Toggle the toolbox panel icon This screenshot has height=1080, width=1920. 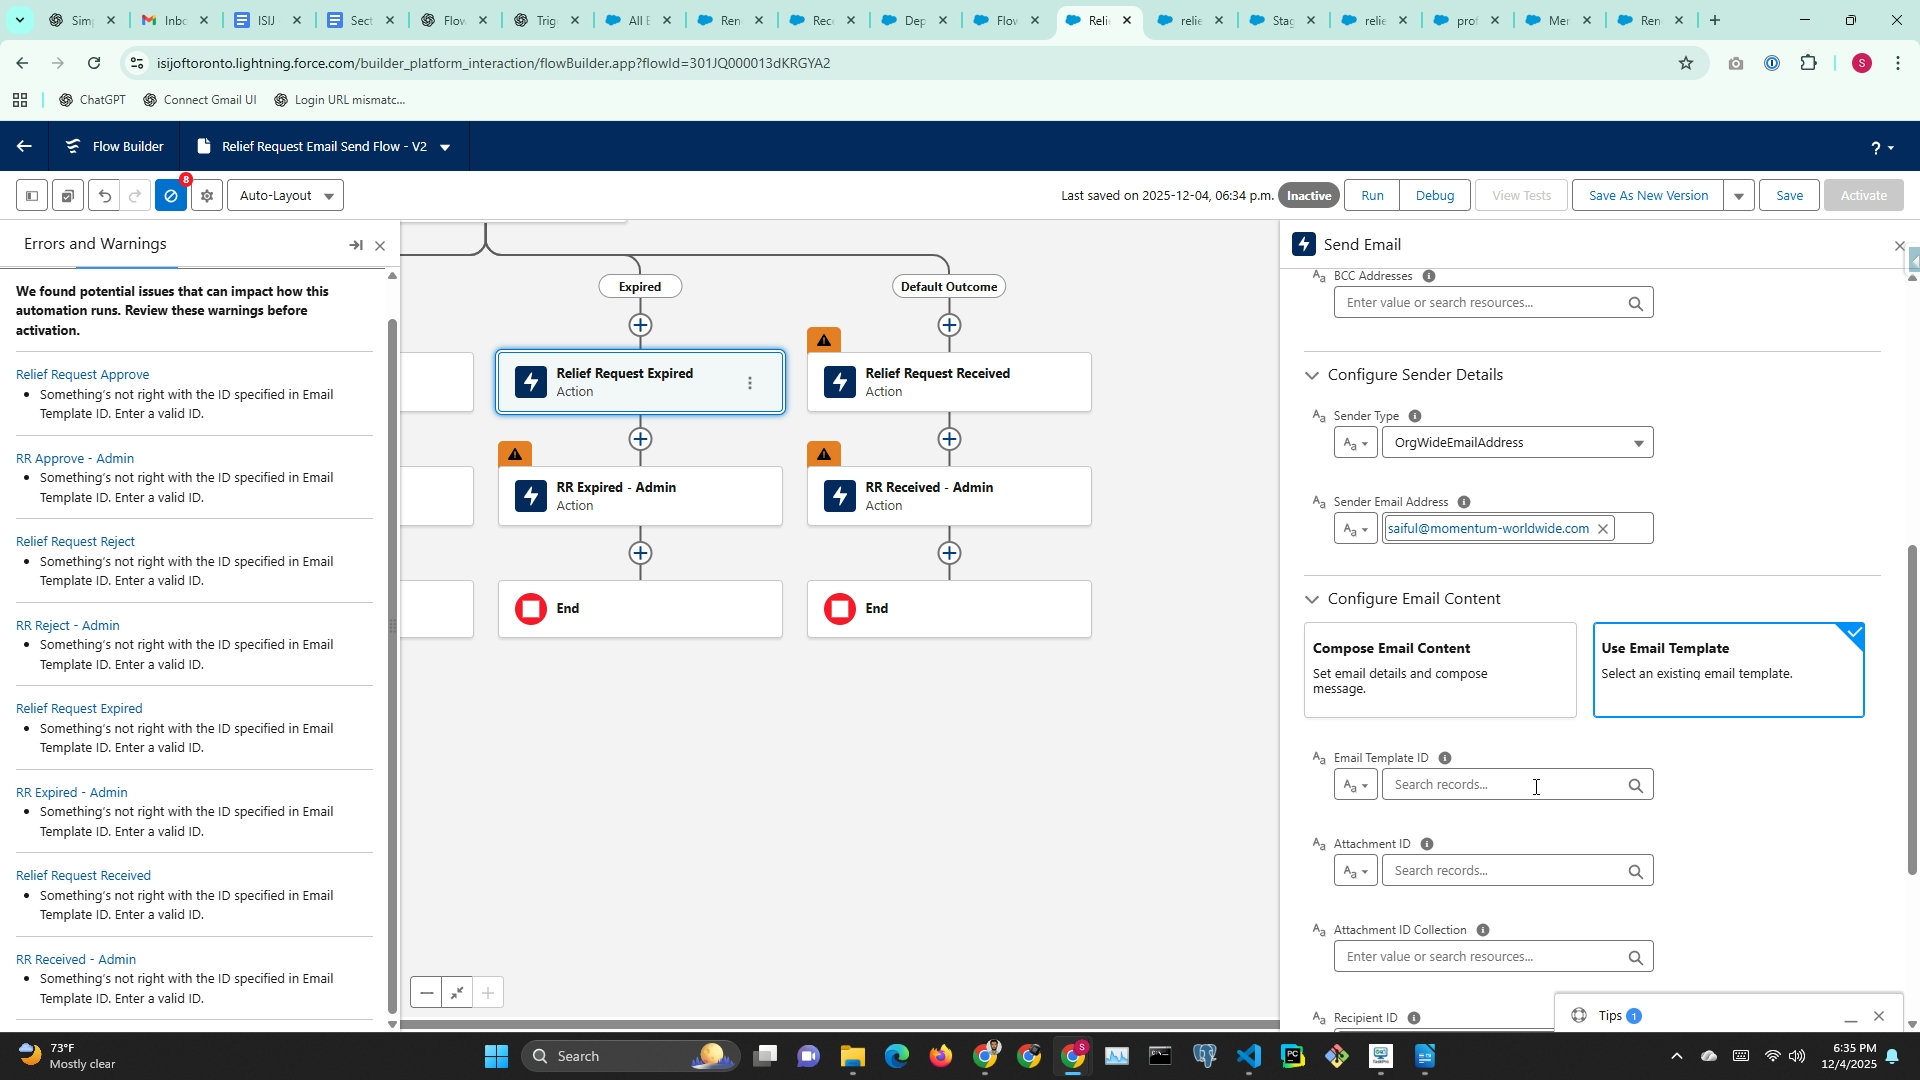pos(32,196)
